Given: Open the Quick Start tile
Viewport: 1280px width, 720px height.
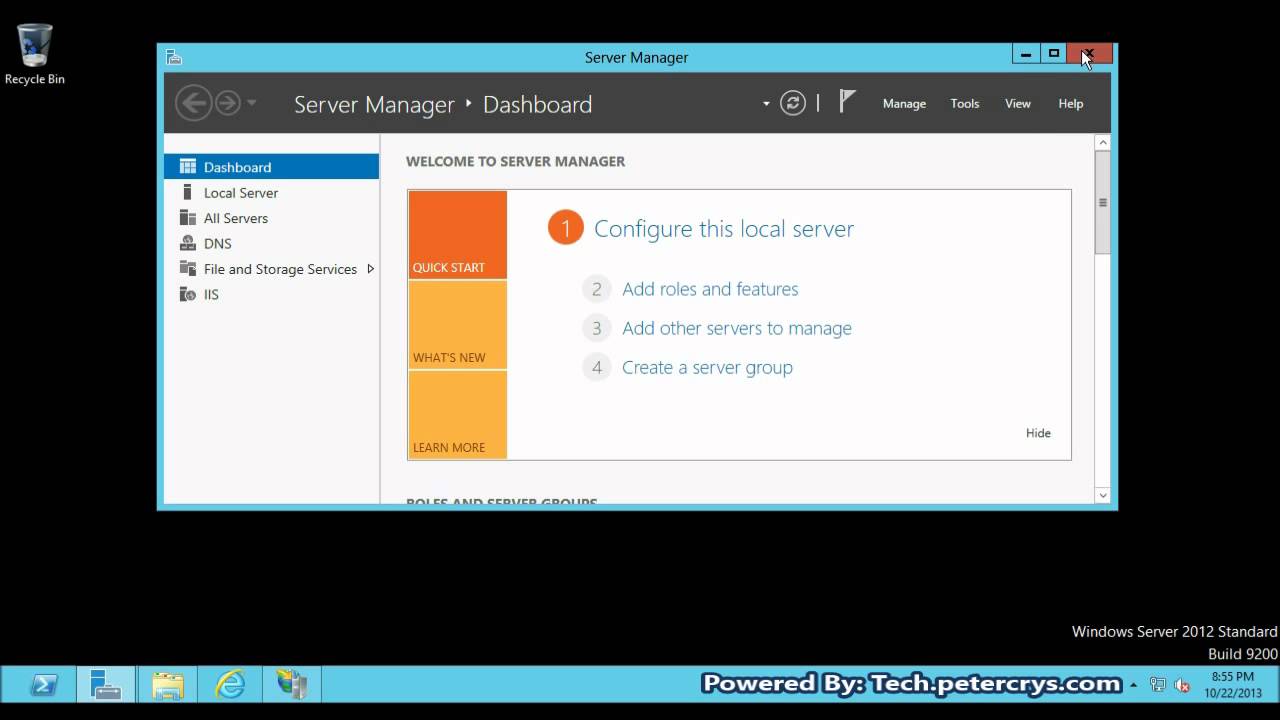Looking at the screenshot, I should [457, 234].
